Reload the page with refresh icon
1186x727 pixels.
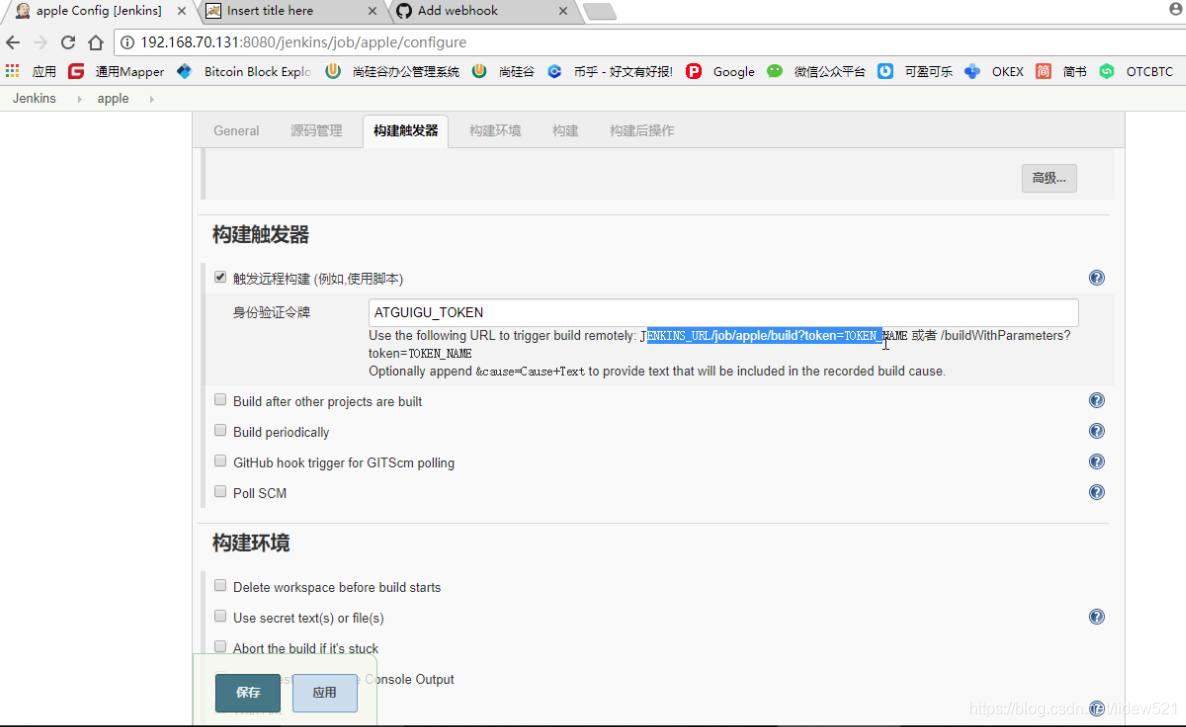68,42
